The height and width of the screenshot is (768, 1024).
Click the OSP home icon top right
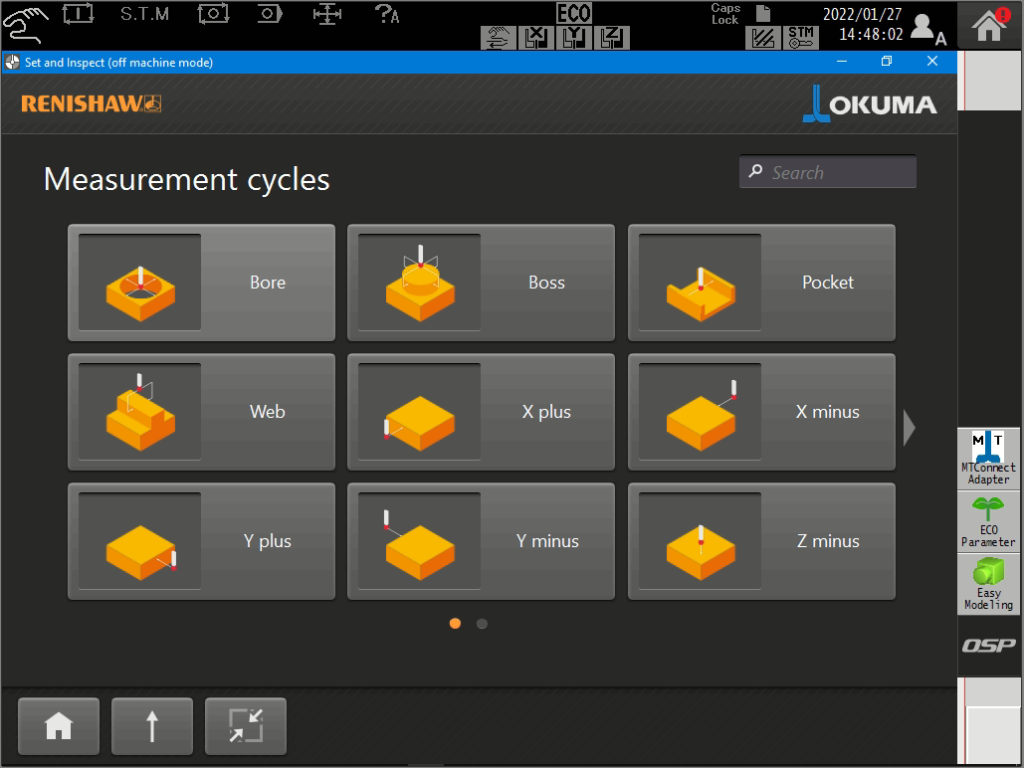(x=989, y=26)
